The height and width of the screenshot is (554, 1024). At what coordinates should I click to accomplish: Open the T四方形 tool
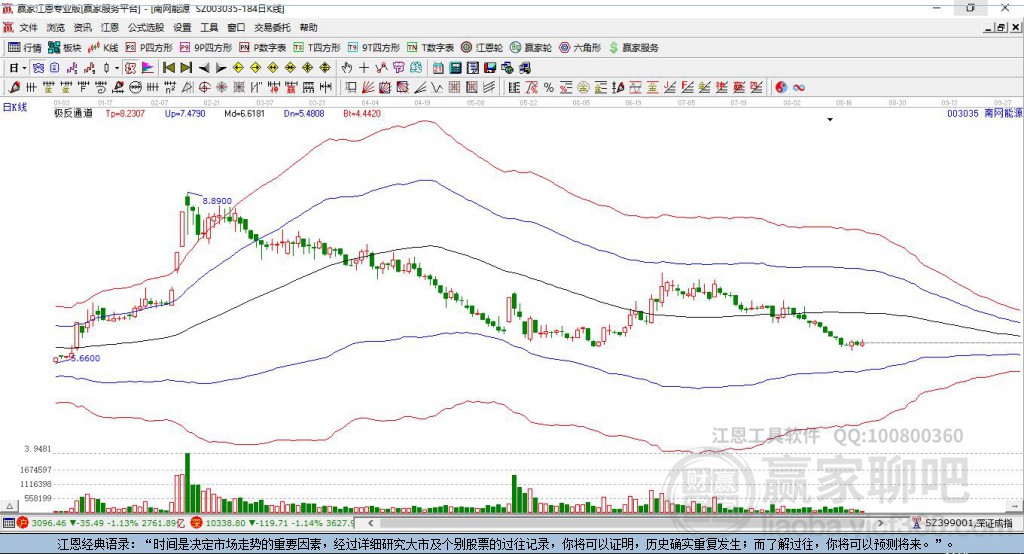click(x=317, y=48)
